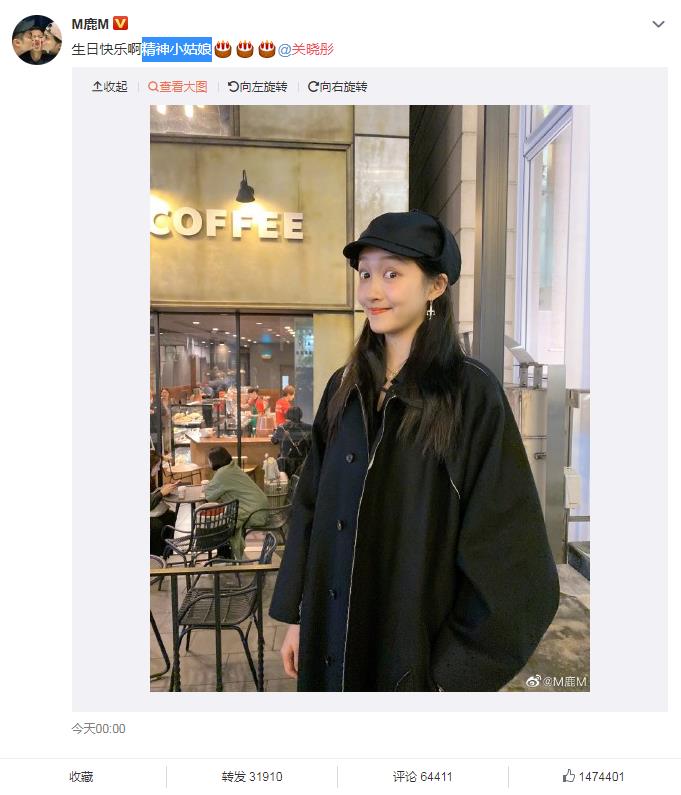The image size is (681, 795).
Task: Open the M鹿M username link
Action: pos(90,24)
